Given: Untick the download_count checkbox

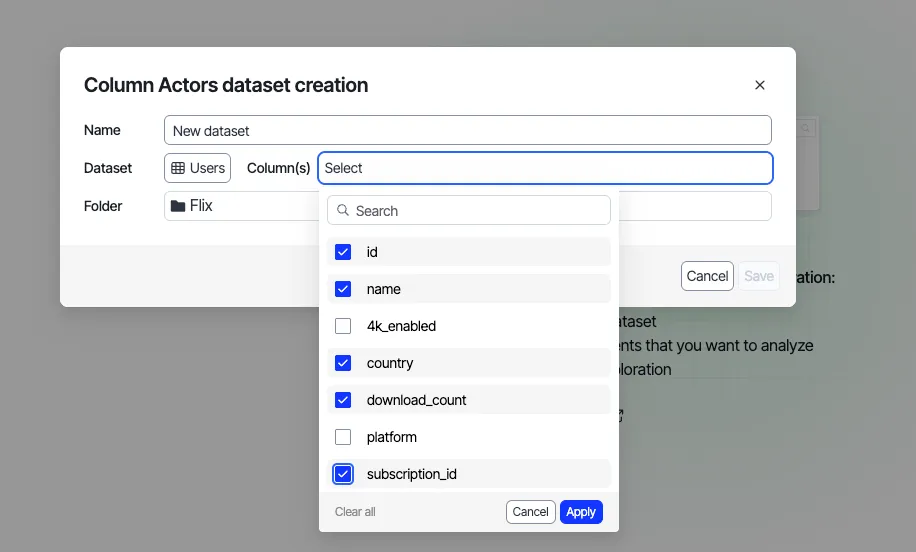Looking at the screenshot, I should pyautogui.click(x=343, y=400).
